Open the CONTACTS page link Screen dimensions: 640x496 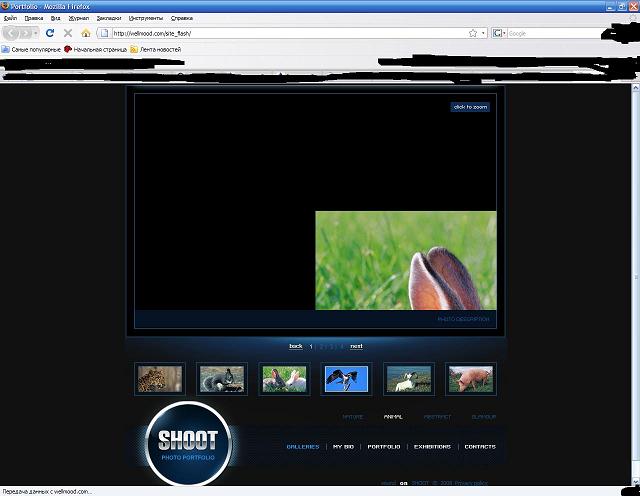(480, 447)
